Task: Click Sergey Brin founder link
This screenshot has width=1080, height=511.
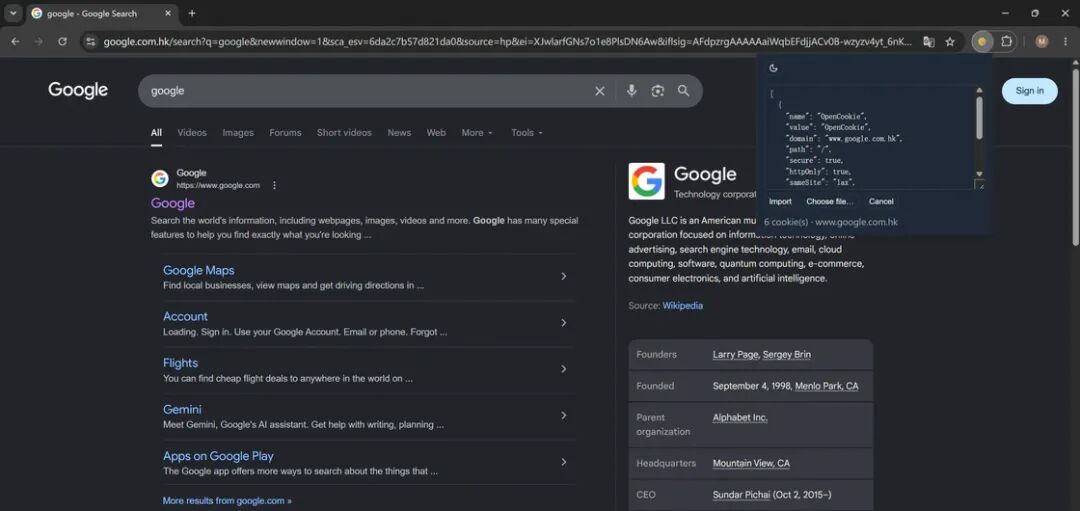Action: coord(787,355)
